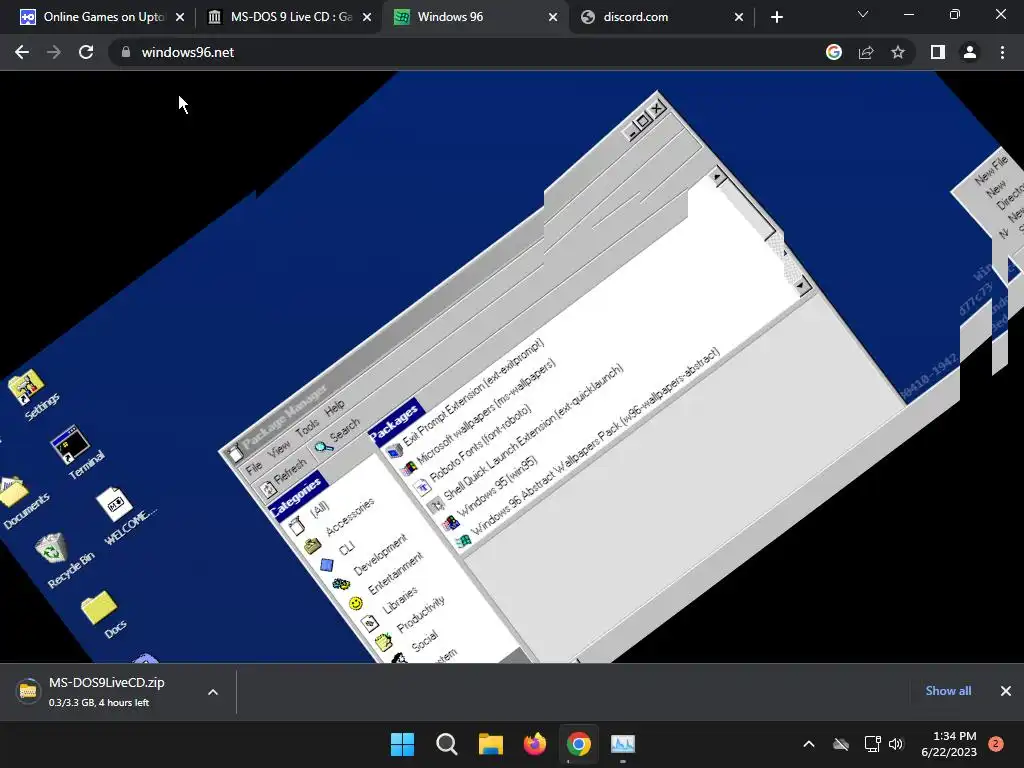Open the Help menu in Package Manager
Viewport: 1024px width, 768px height.
pyautogui.click(x=334, y=408)
